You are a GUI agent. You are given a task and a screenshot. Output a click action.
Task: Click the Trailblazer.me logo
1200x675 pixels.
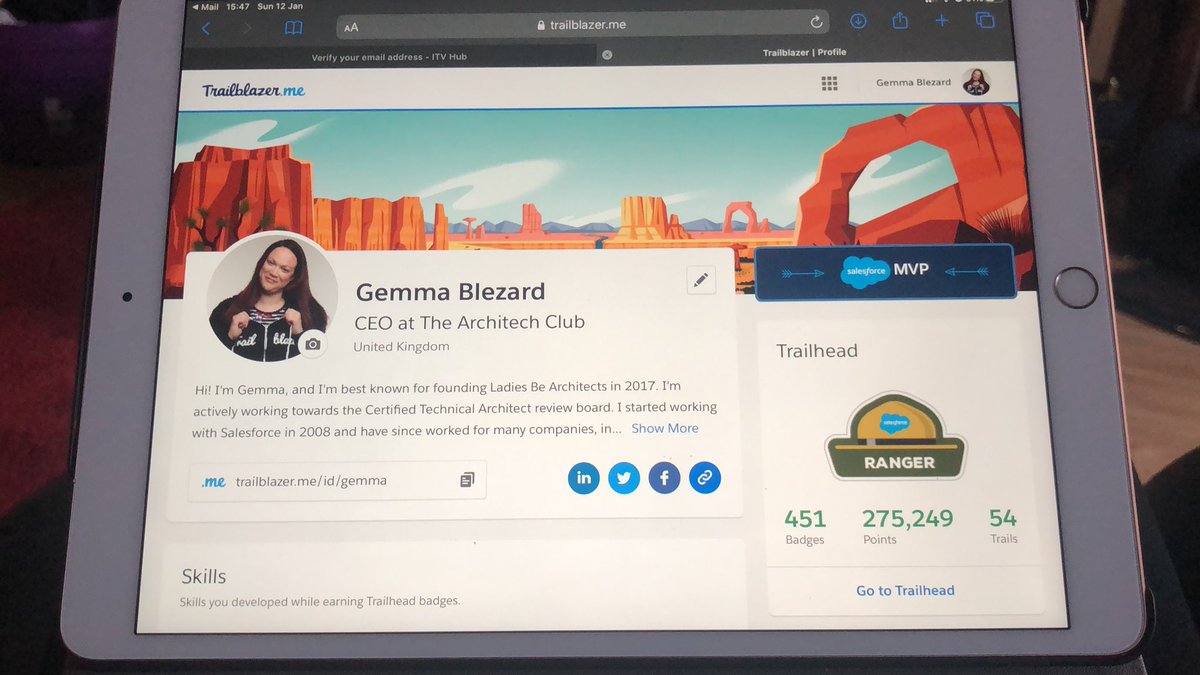pos(254,90)
